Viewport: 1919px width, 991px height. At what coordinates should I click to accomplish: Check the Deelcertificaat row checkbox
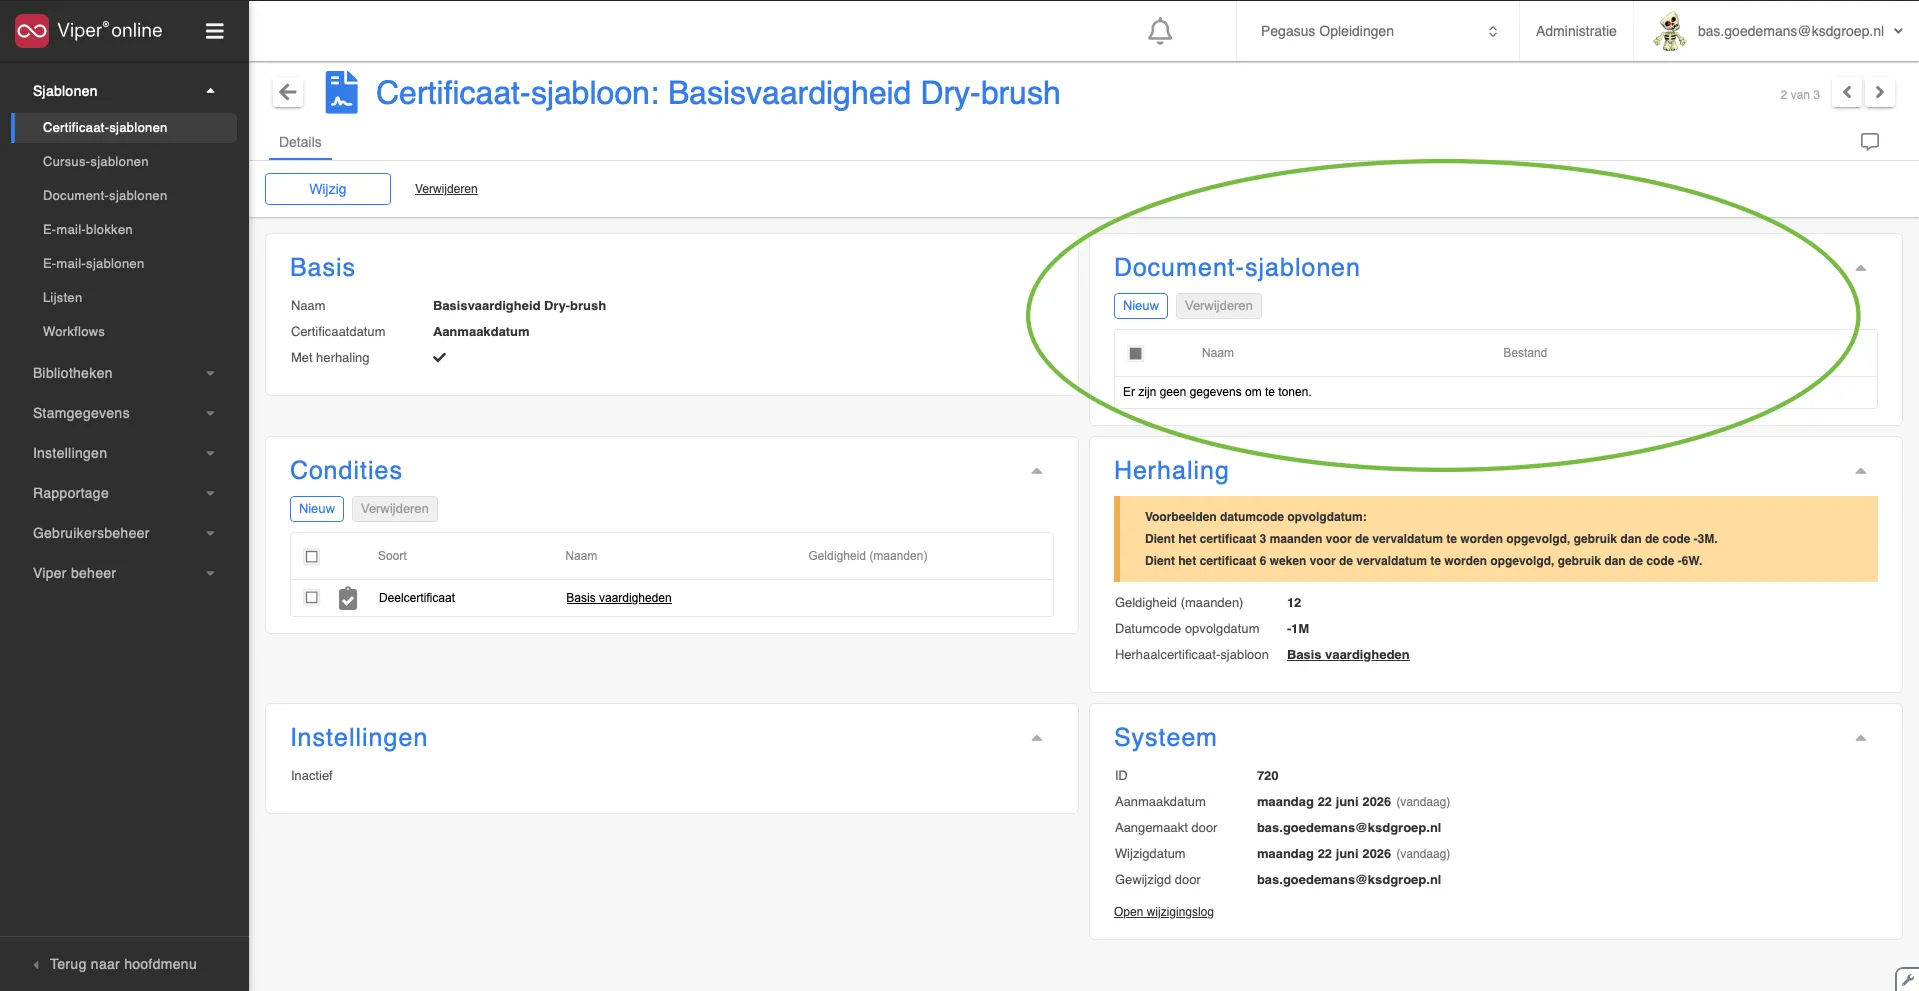point(312,598)
